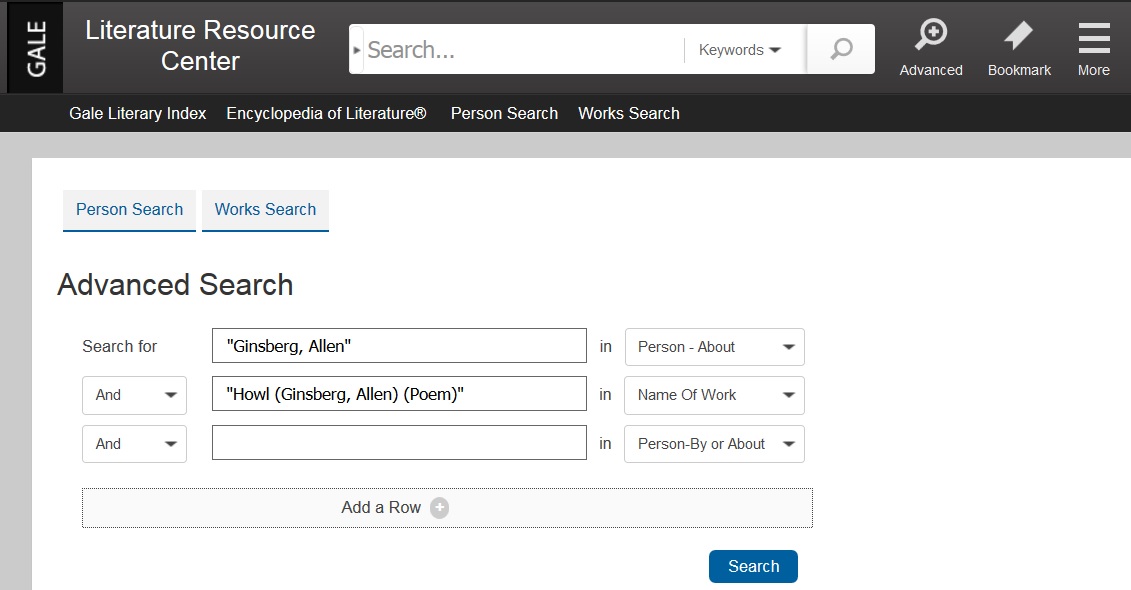Viewport: 1131px width, 590px height.
Task: Open the Person - About field dropdown
Action: click(x=714, y=347)
